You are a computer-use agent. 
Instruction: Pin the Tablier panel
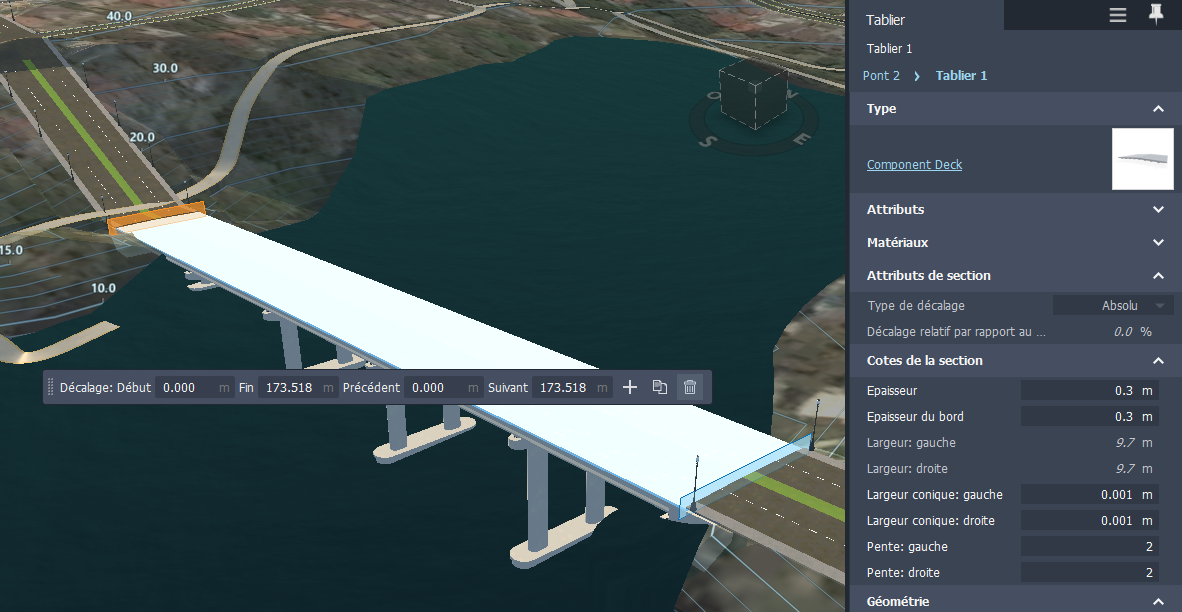(x=1156, y=14)
